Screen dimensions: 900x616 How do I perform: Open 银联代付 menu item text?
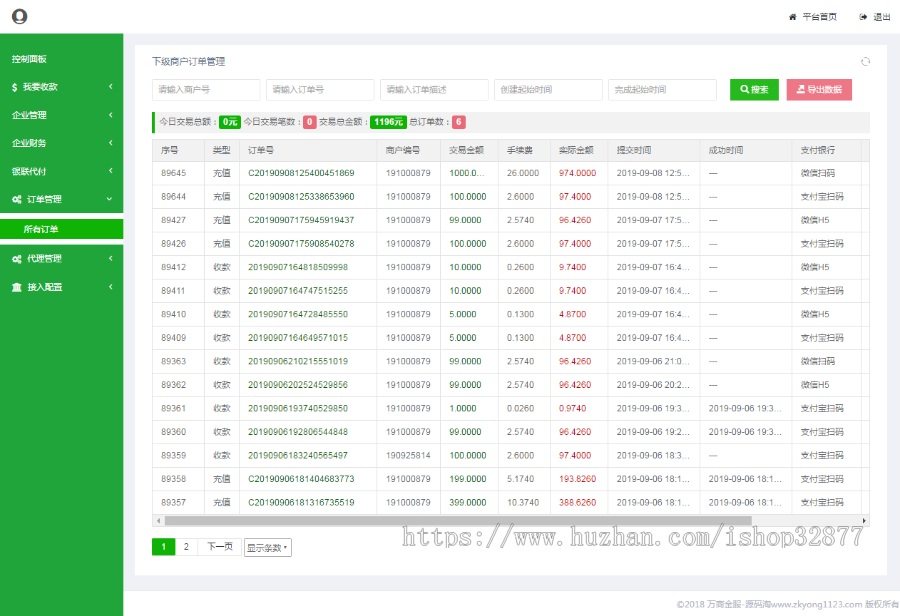[x=29, y=171]
